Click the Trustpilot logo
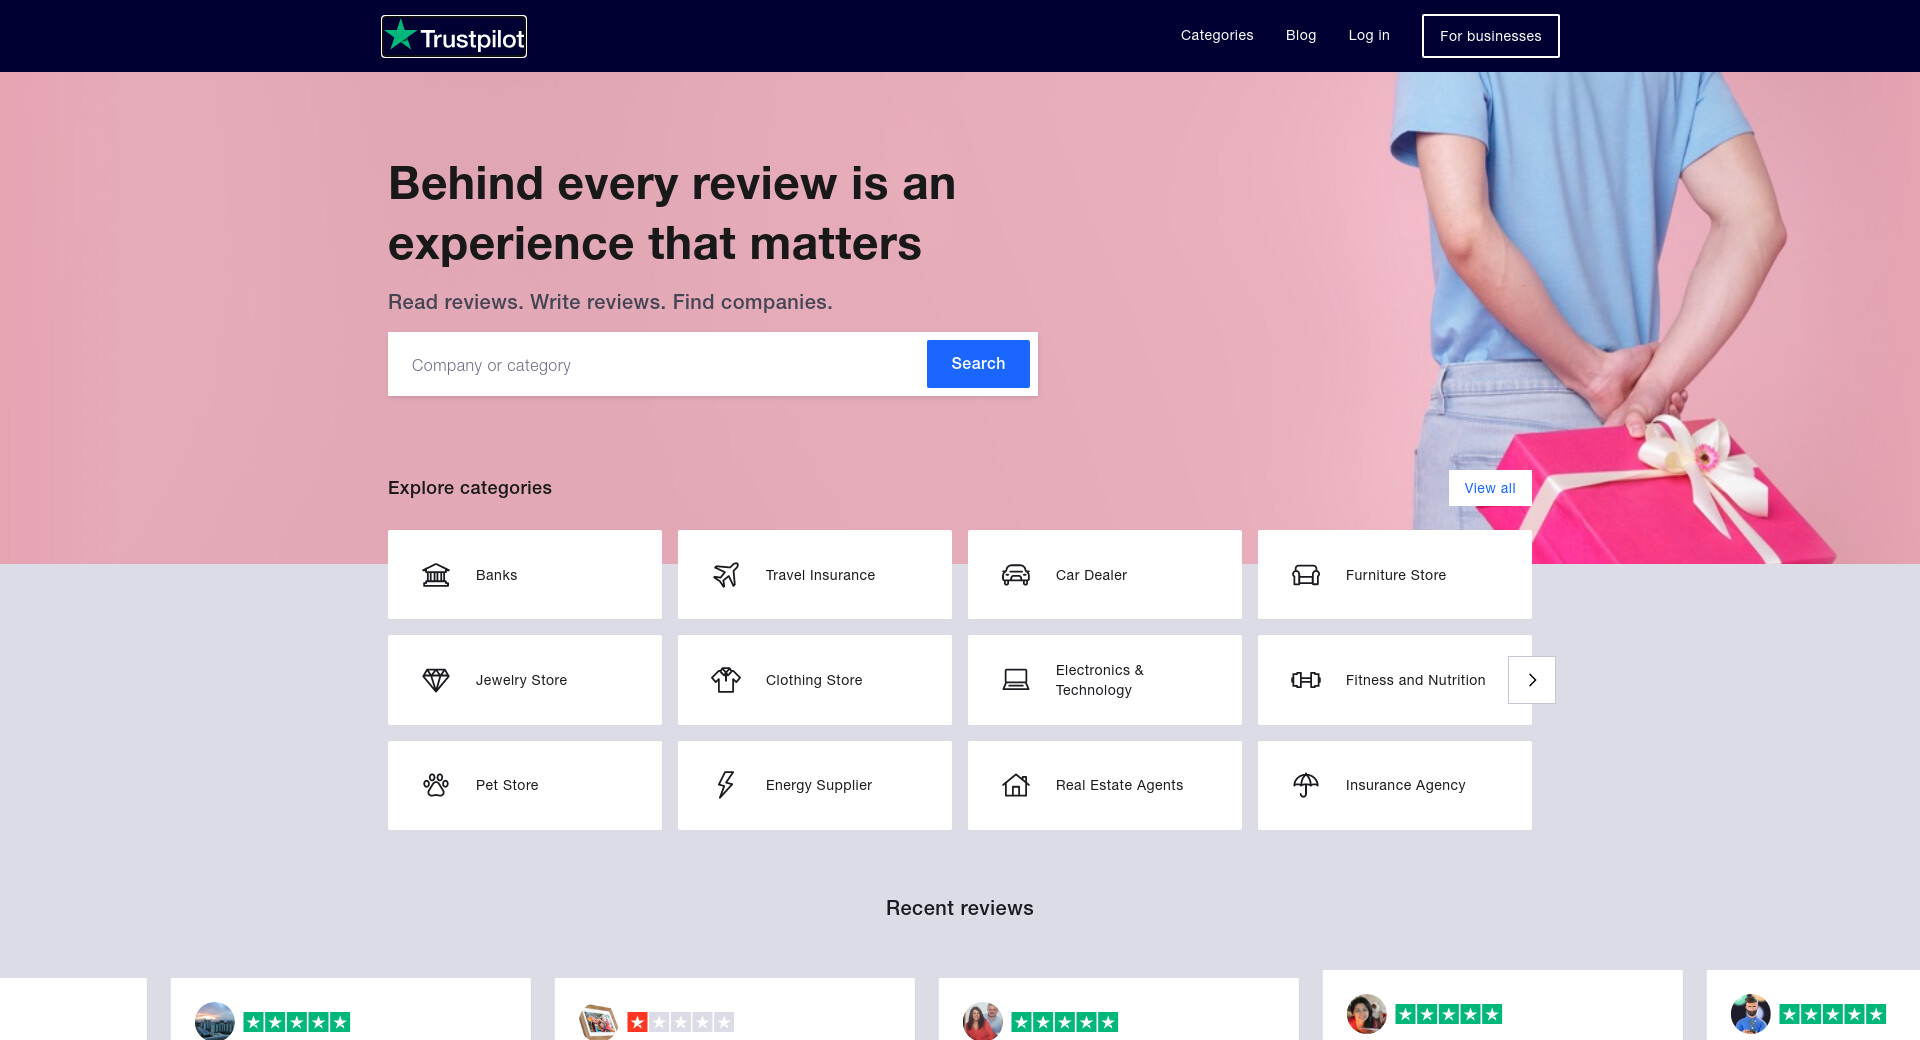Image resolution: width=1920 pixels, height=1040 pixels. click(454, 37)
